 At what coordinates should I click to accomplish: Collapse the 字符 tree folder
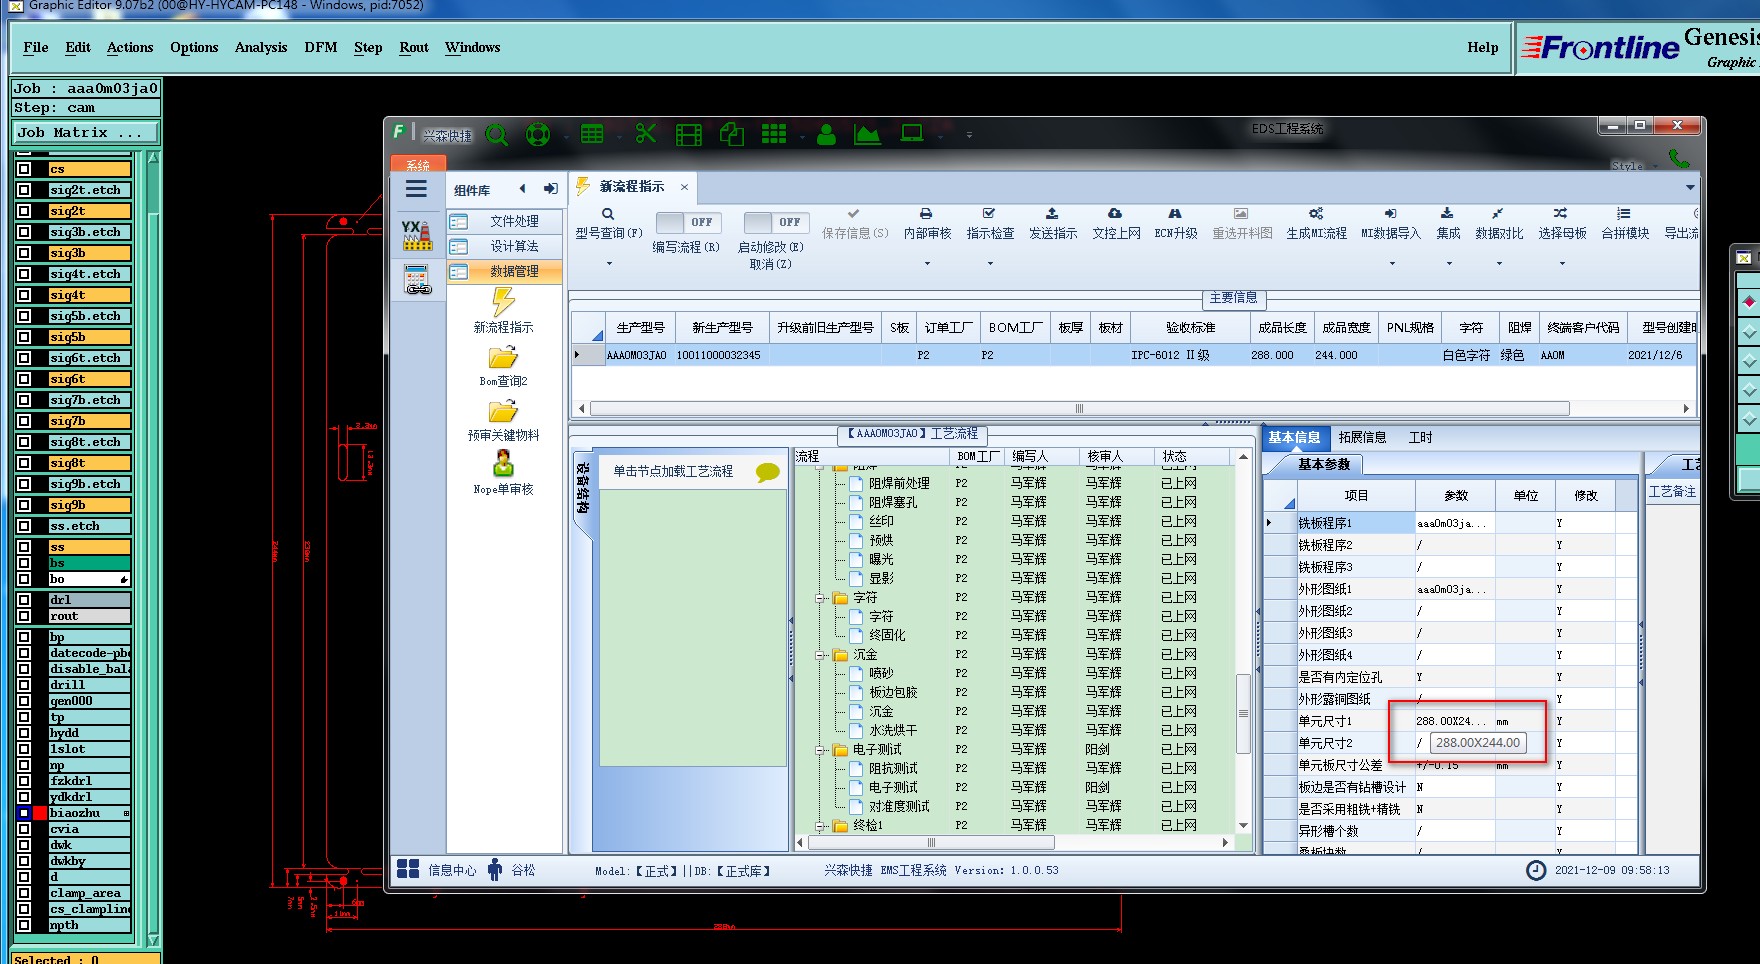point(820,598)
